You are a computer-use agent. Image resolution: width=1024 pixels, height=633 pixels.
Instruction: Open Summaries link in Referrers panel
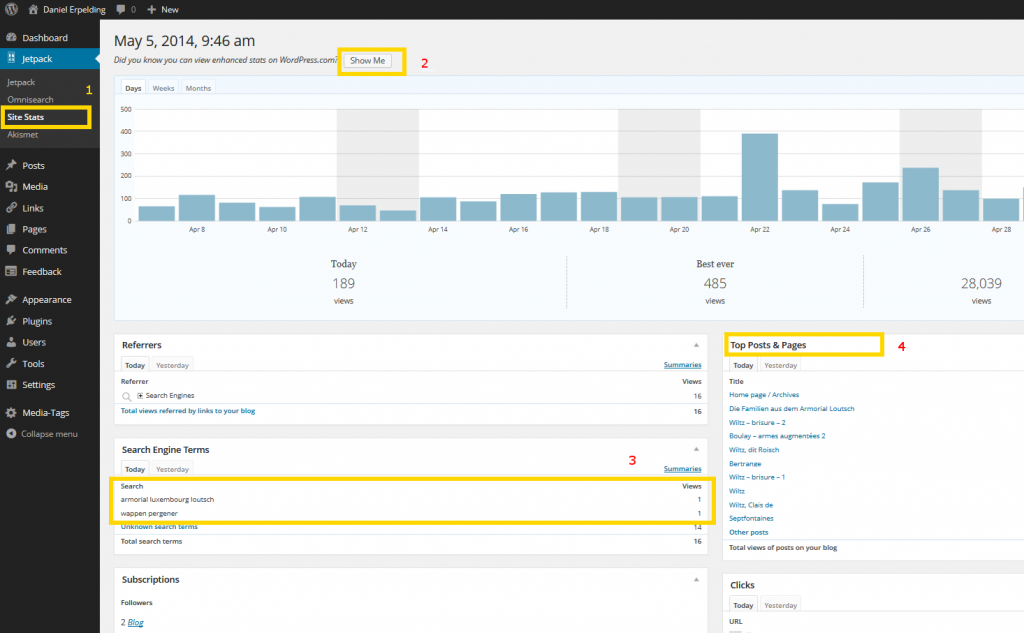[682, 366]
